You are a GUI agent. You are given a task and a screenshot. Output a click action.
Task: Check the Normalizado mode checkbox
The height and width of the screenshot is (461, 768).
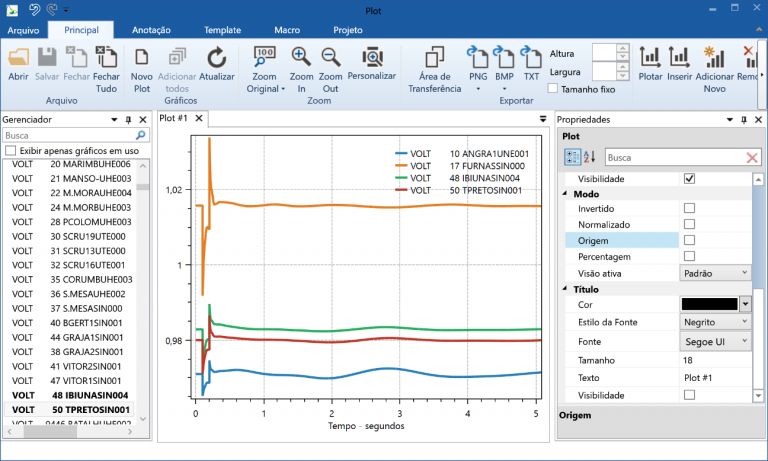click(x=689, y=224)
